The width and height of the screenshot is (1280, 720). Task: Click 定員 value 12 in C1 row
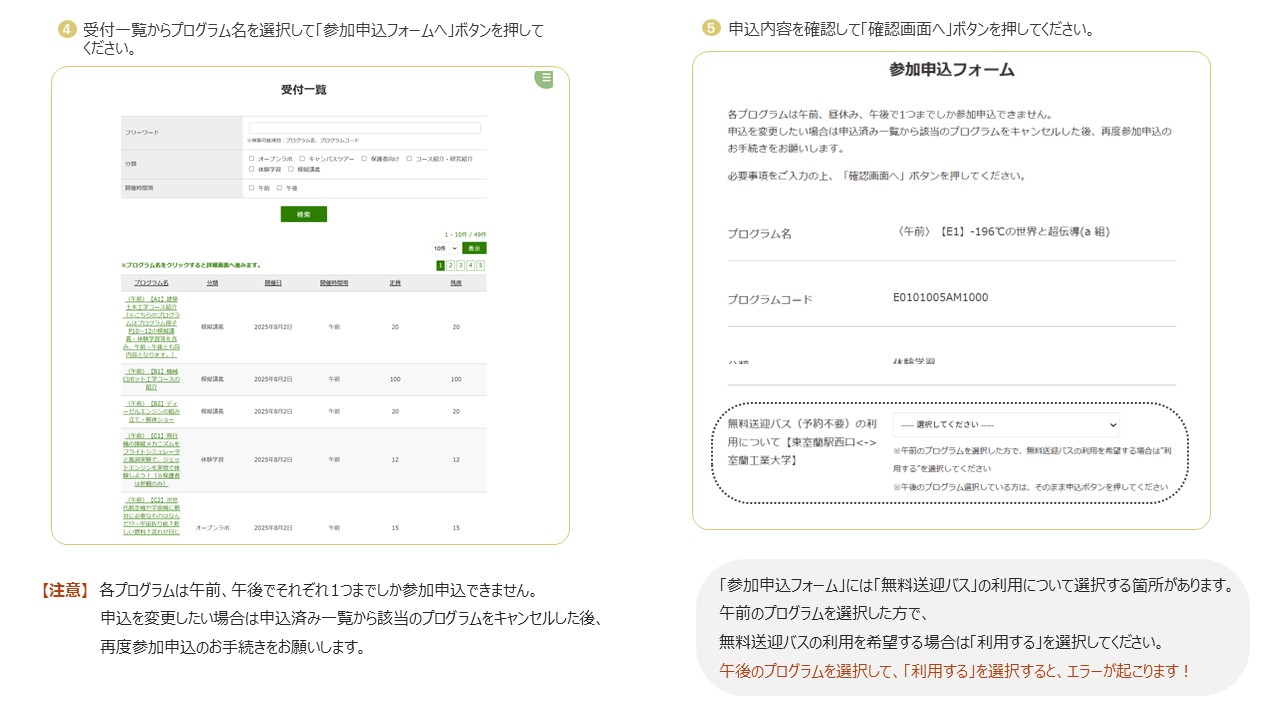coord(395,459)
